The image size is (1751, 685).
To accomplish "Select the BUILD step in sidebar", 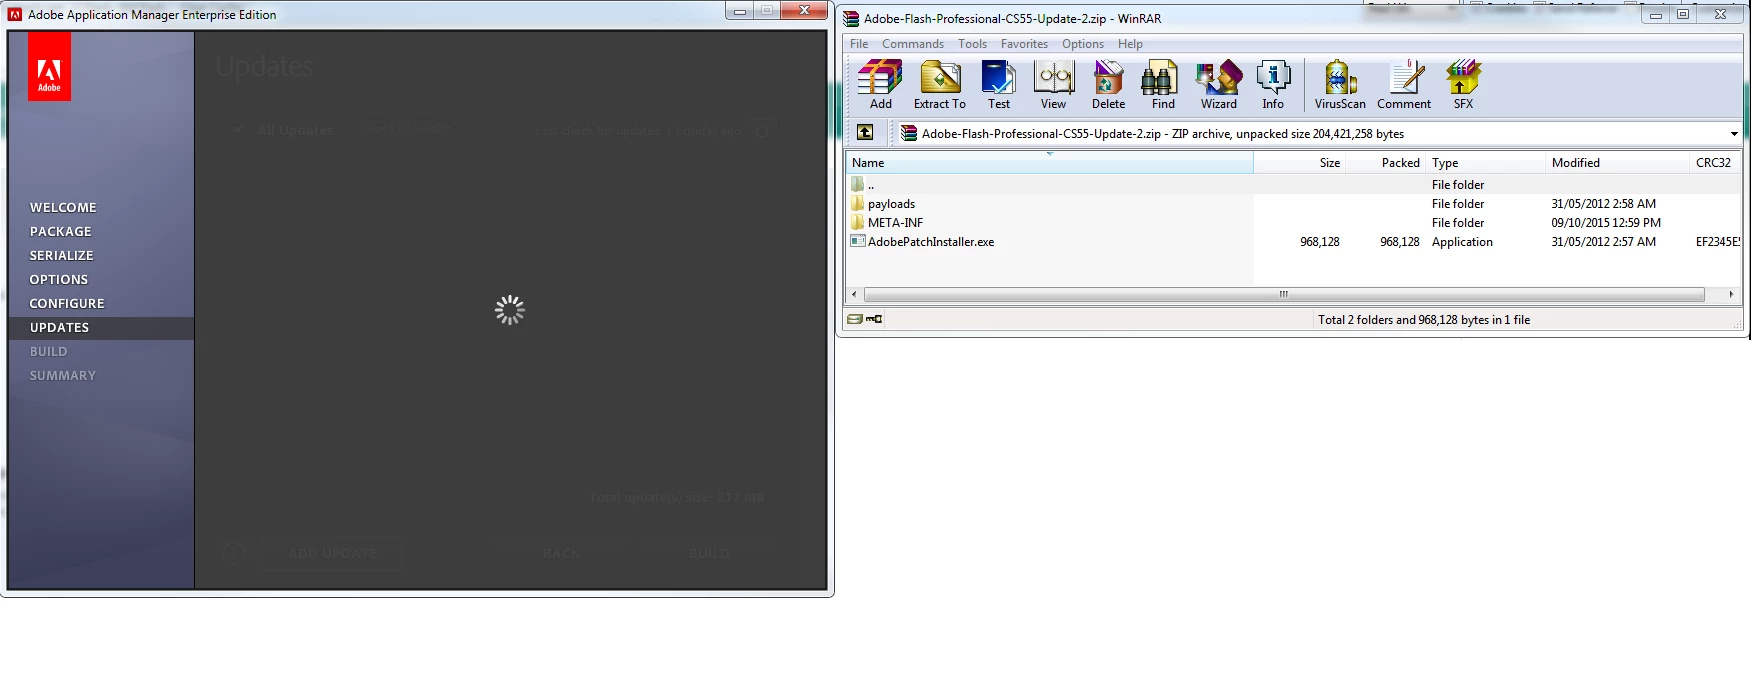I will 48,351.
